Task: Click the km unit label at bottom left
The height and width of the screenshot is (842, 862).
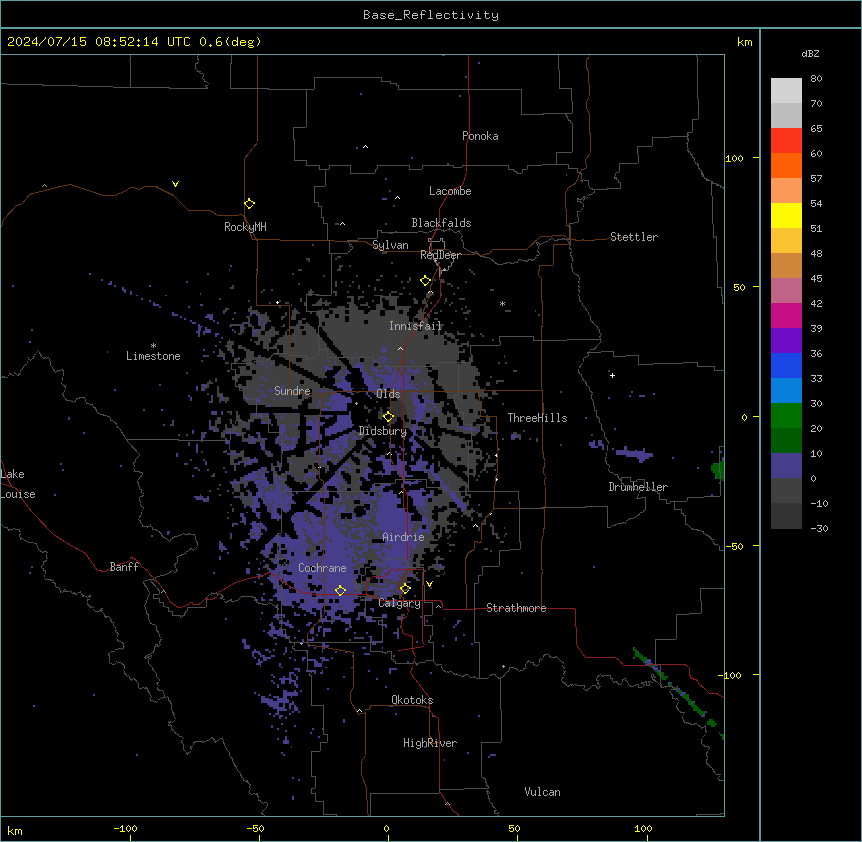Action: pos(15,830)
